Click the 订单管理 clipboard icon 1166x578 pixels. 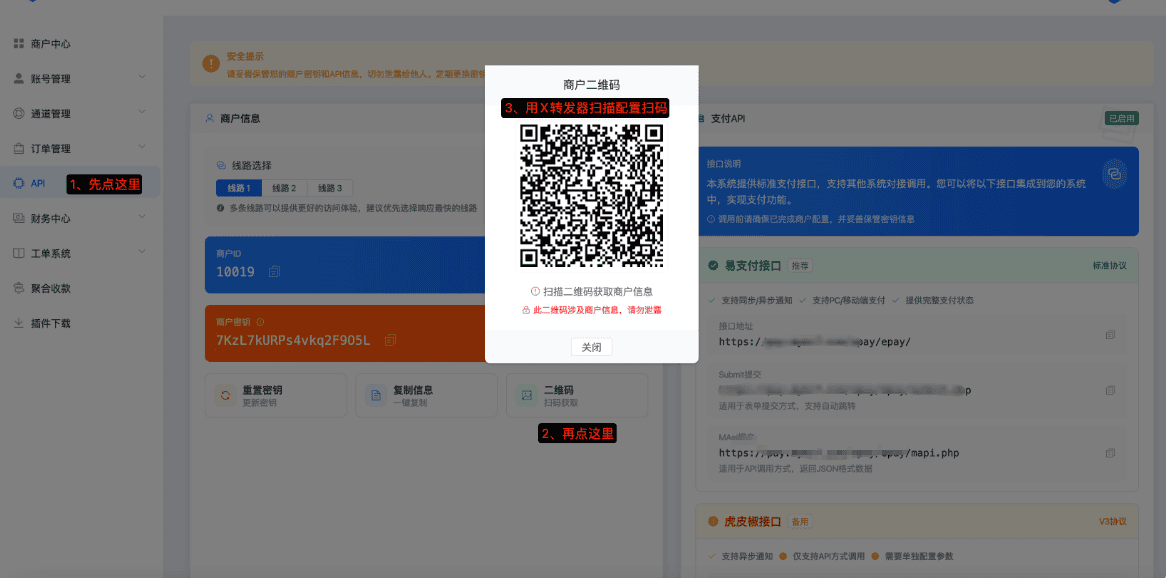point(19,148)
